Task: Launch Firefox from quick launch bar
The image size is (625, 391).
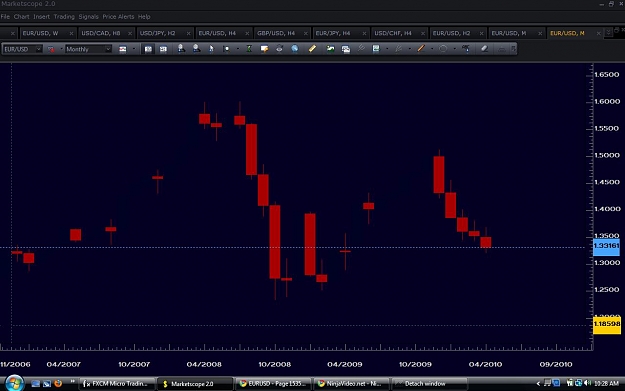Action: click(x=58, y=383)
